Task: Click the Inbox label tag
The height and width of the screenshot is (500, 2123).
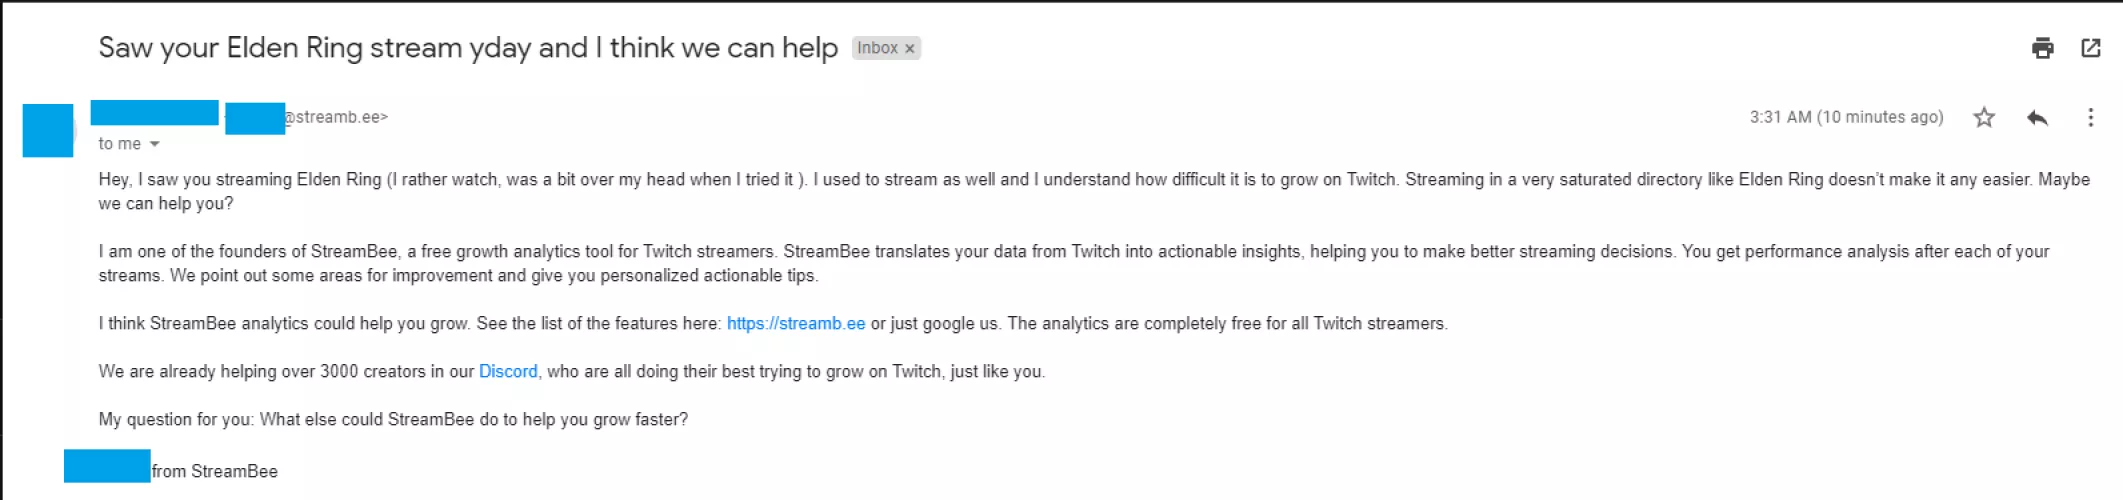Action: coord(877,48)
